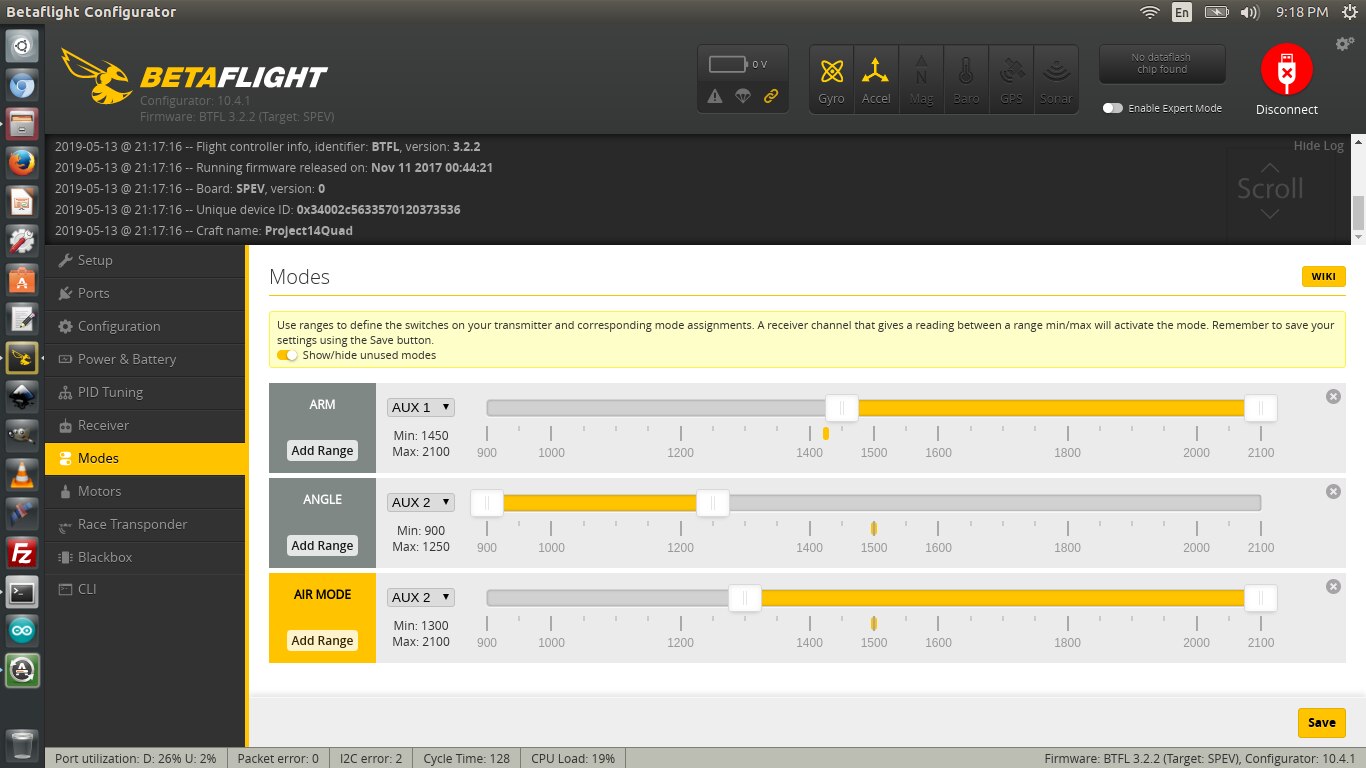Click Add Range for ARM mode
Screen dimensions: 1366x768
coord(322,450)
